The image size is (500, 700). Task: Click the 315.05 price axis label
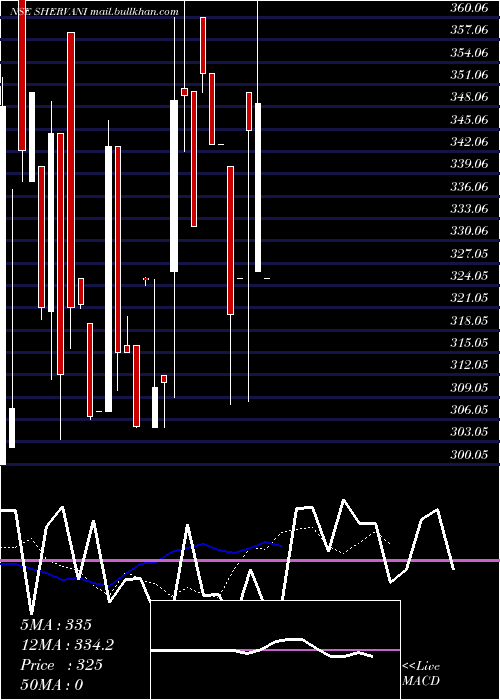pyautogui.click(x=468, y=342)
